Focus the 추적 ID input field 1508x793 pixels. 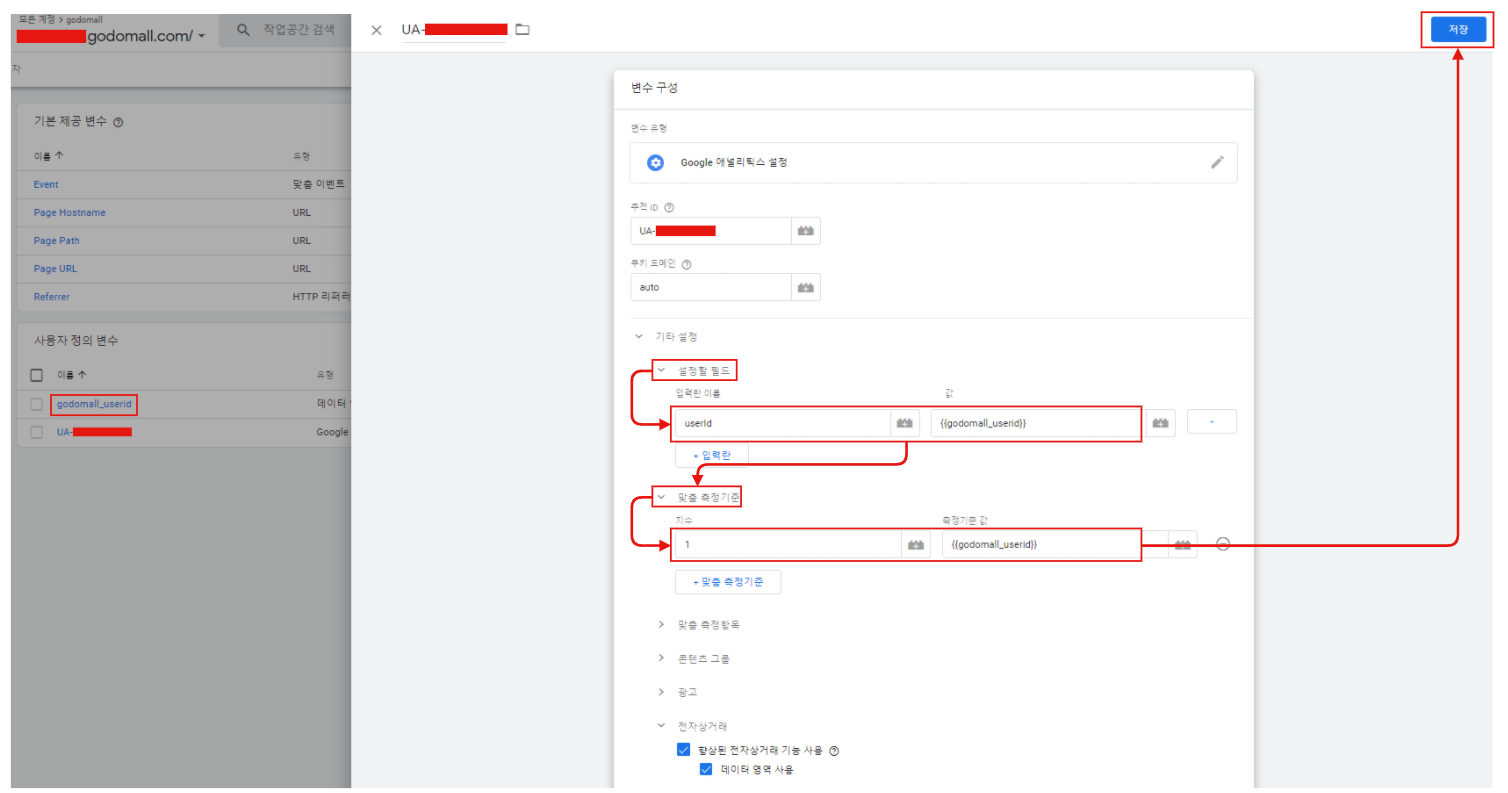[x=710, y=231]
